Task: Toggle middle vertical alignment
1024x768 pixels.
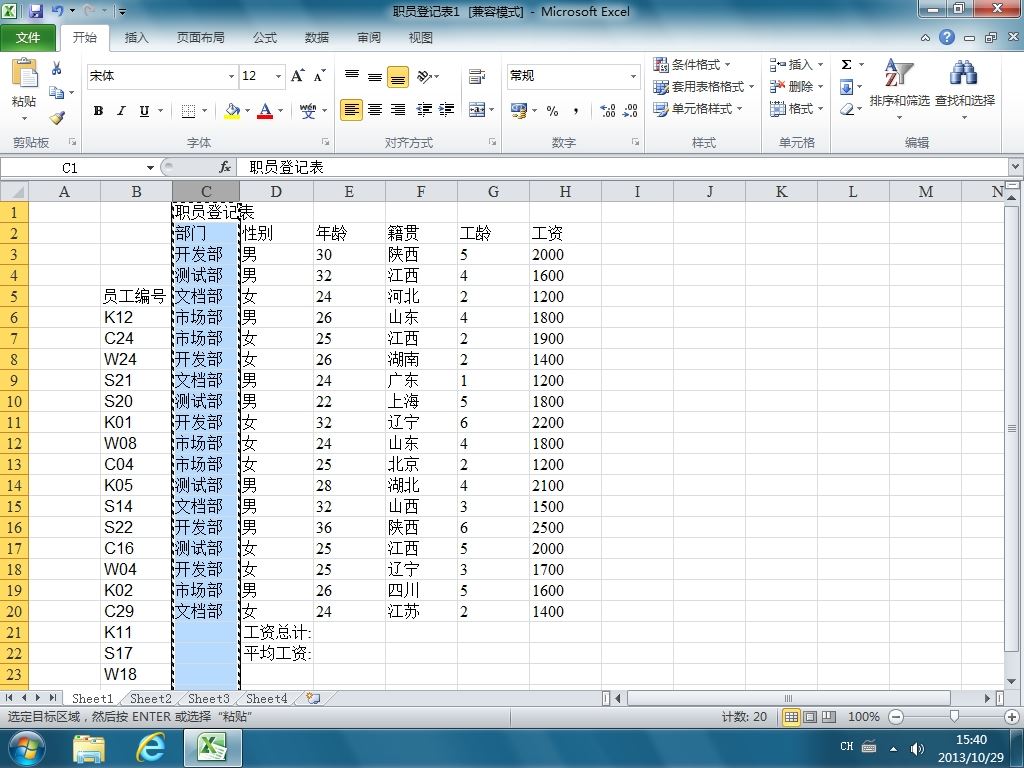Action: 375,76
